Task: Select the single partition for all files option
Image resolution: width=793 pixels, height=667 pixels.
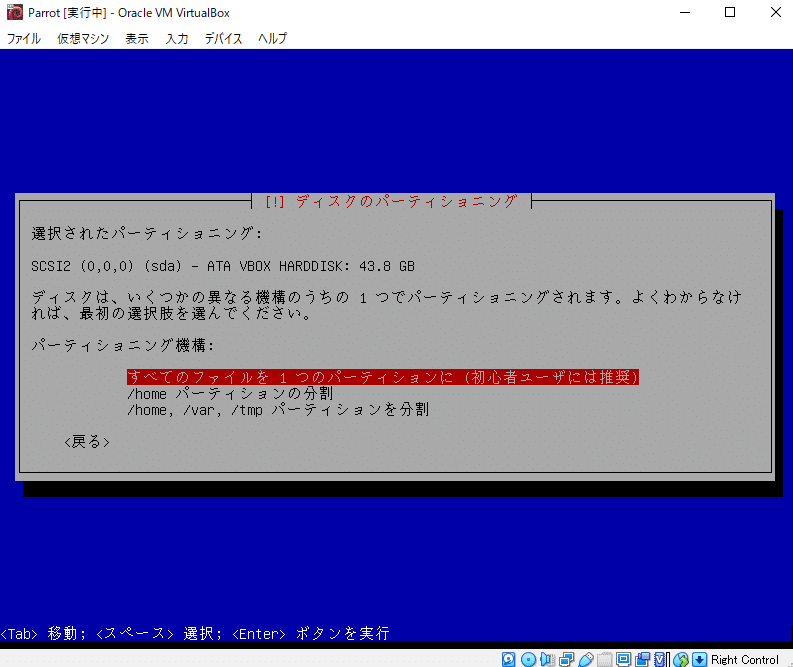Action: pyautogui.click(x=383, y=377)
